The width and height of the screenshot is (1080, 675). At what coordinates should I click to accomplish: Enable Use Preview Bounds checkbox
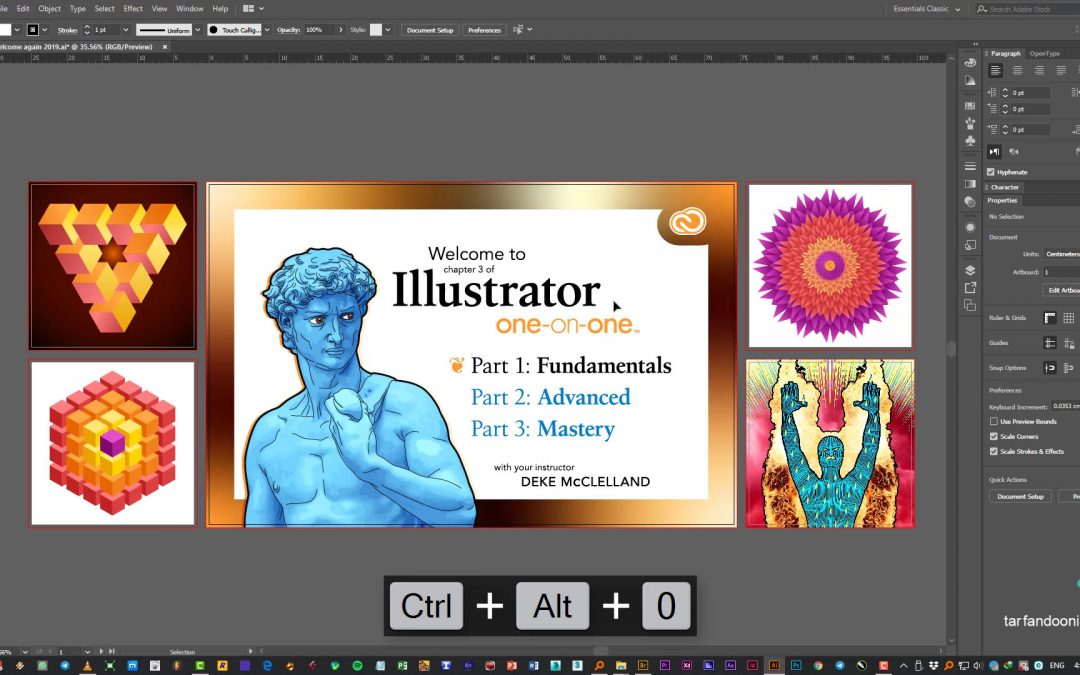994,422
